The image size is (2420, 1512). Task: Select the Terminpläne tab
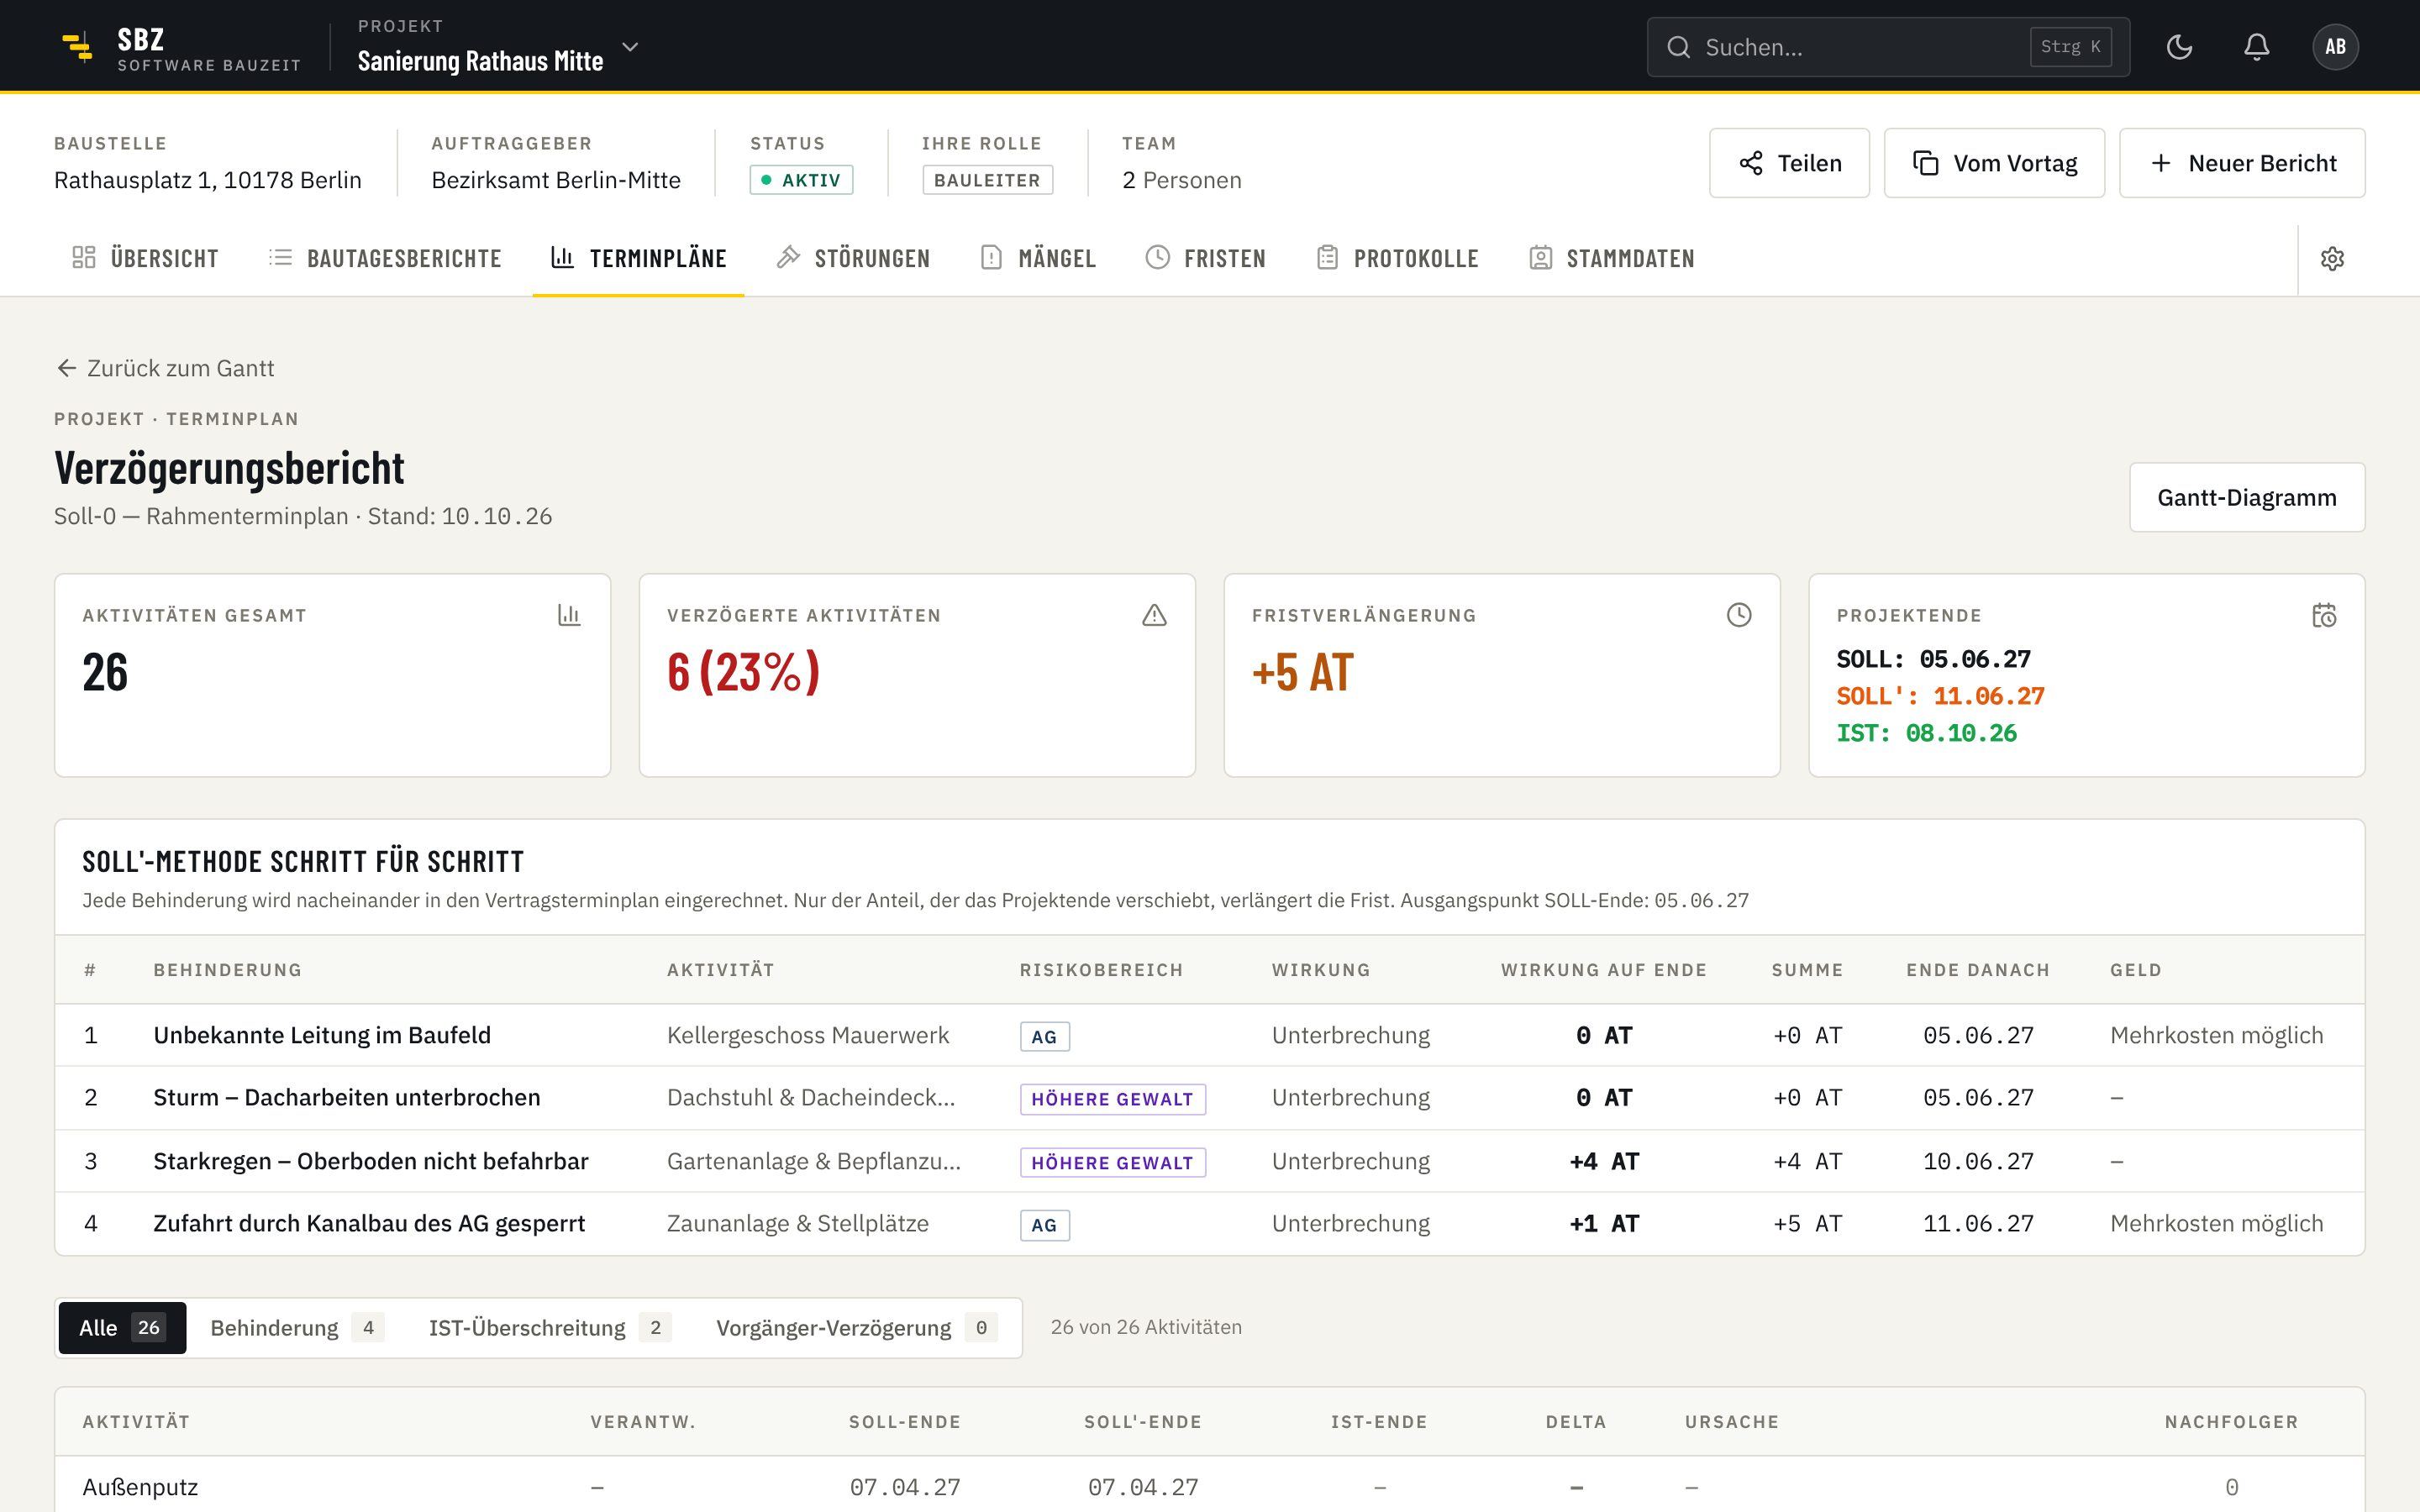[x=638, y=259]
